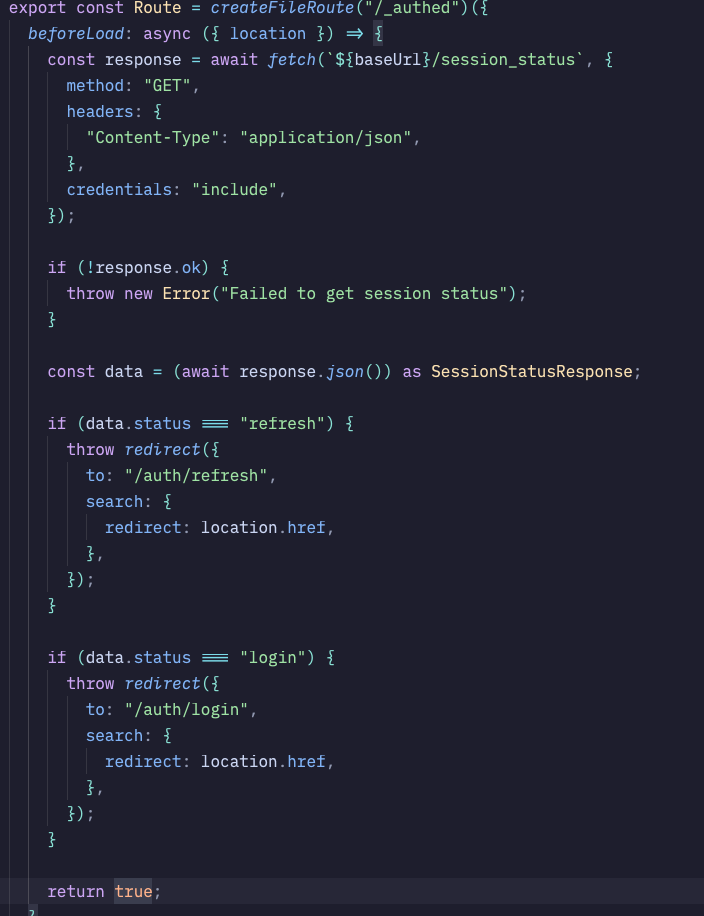Click the highlighted true keyword

point(133,891)
